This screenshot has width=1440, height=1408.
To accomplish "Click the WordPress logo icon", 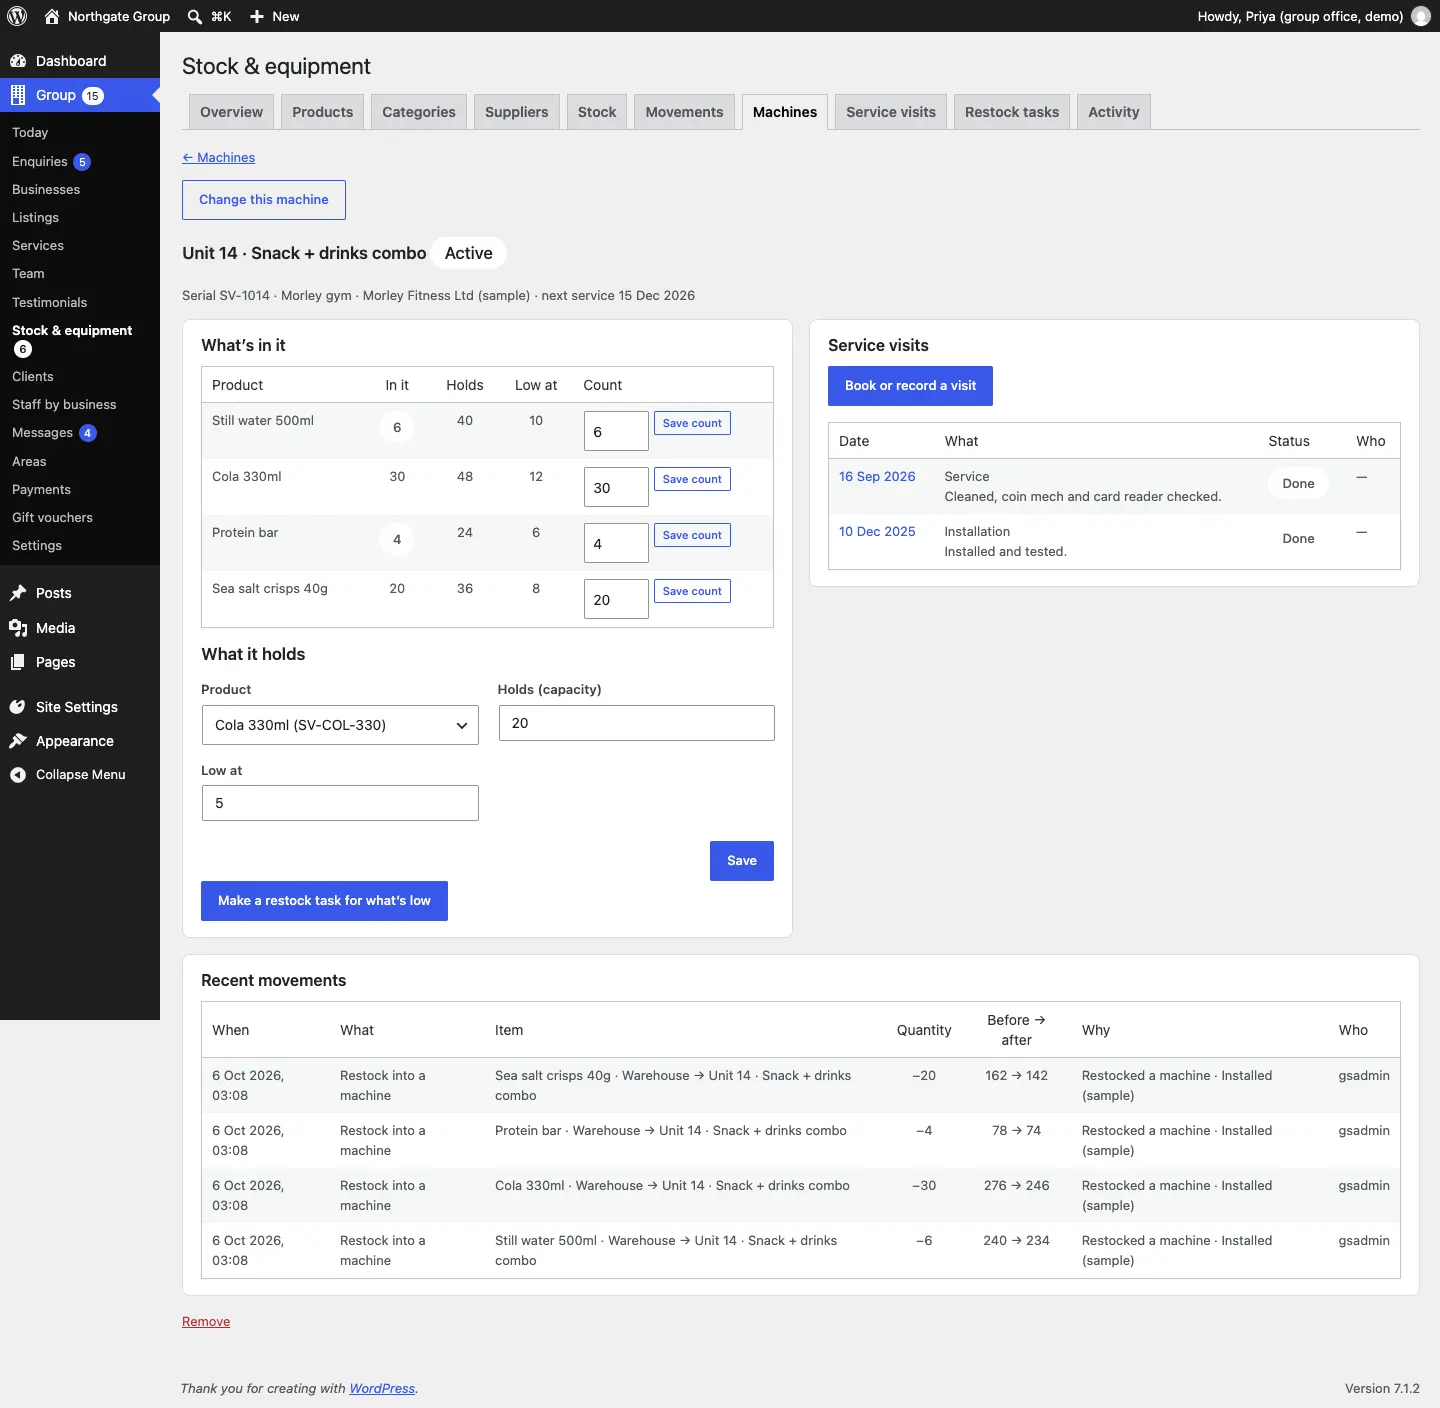I will pyautogui.click(x=17, y=16).
